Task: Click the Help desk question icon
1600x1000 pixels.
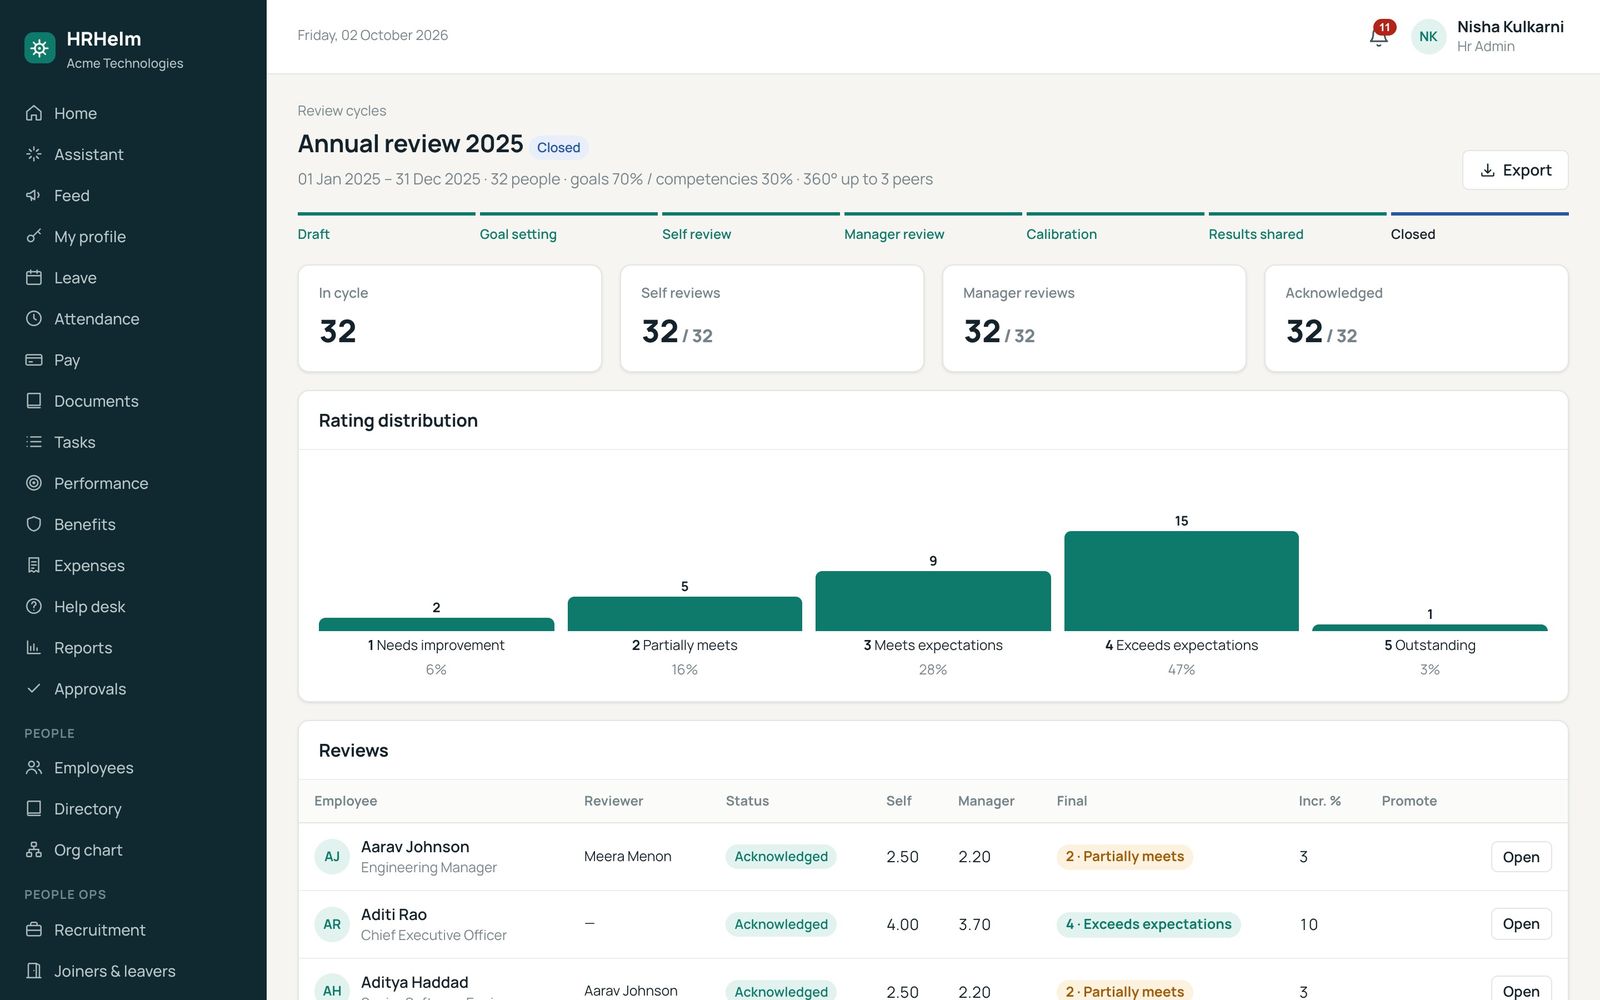Action: (x=34, y=606)
